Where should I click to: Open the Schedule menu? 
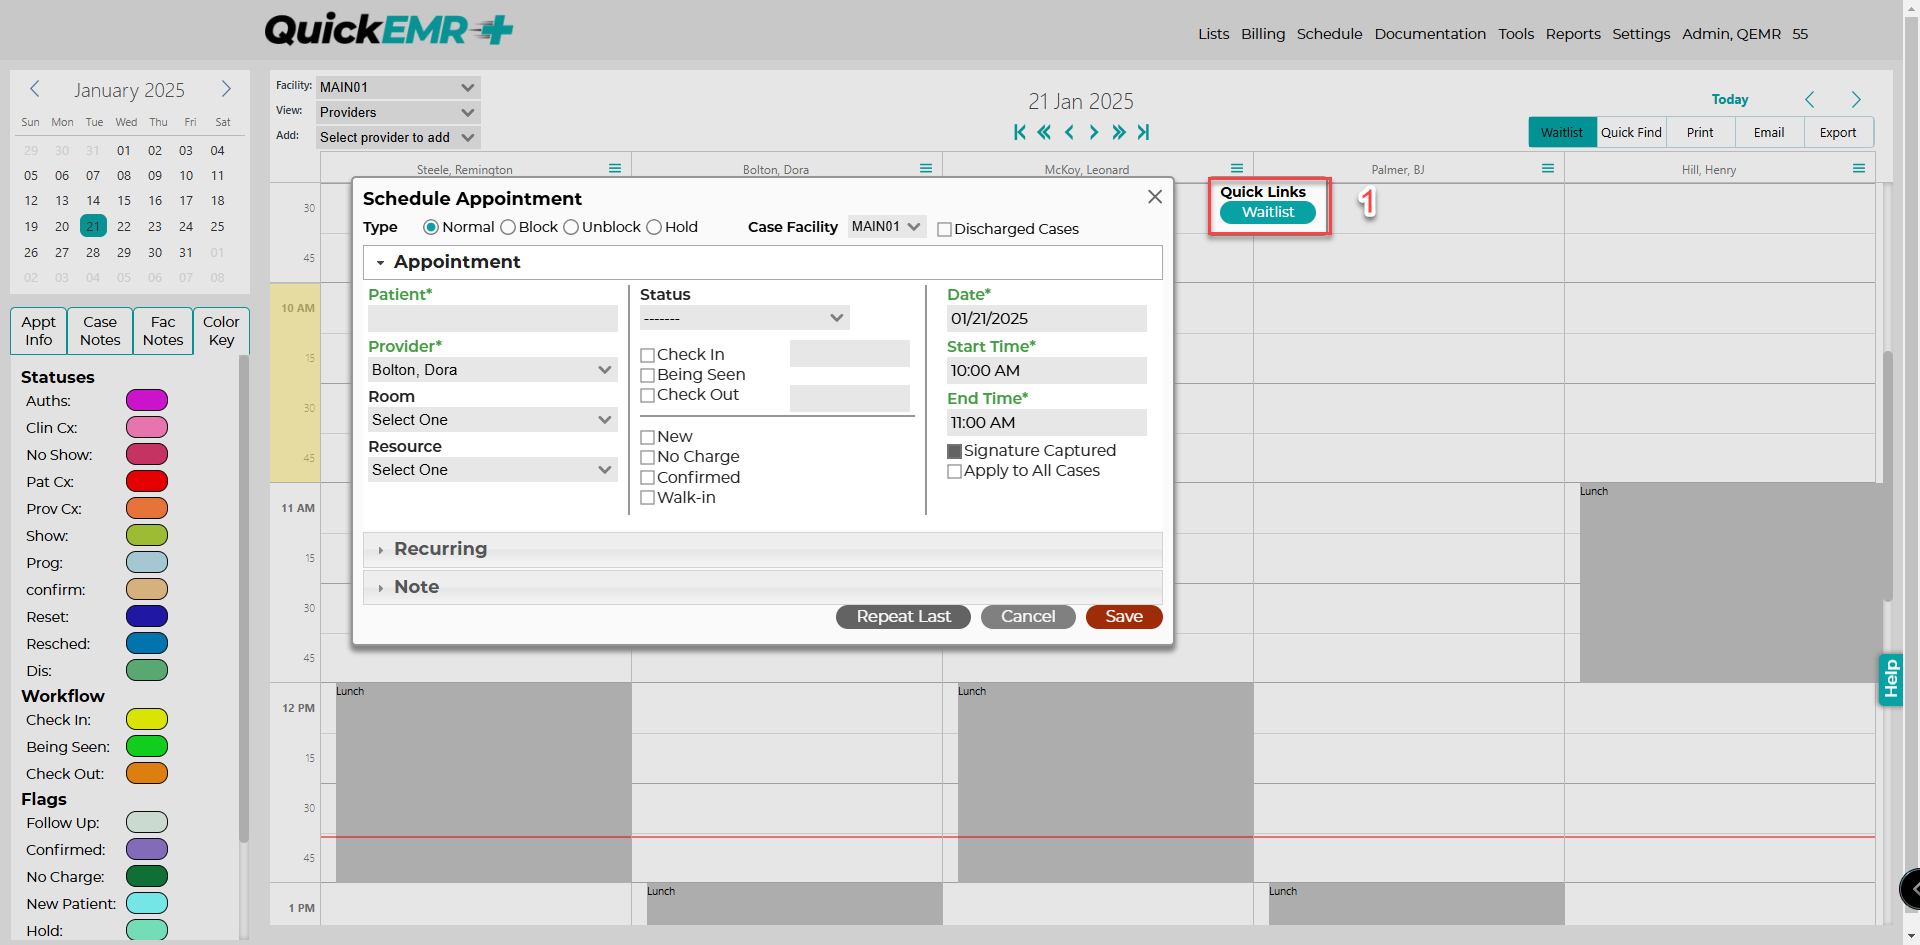tap(1330, 34)
